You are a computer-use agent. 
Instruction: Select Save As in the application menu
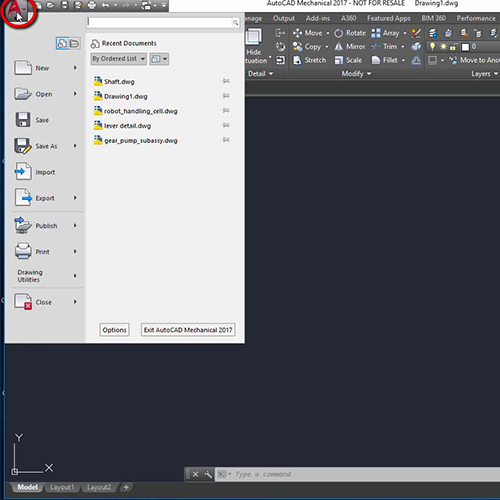(x=45, y=146)
